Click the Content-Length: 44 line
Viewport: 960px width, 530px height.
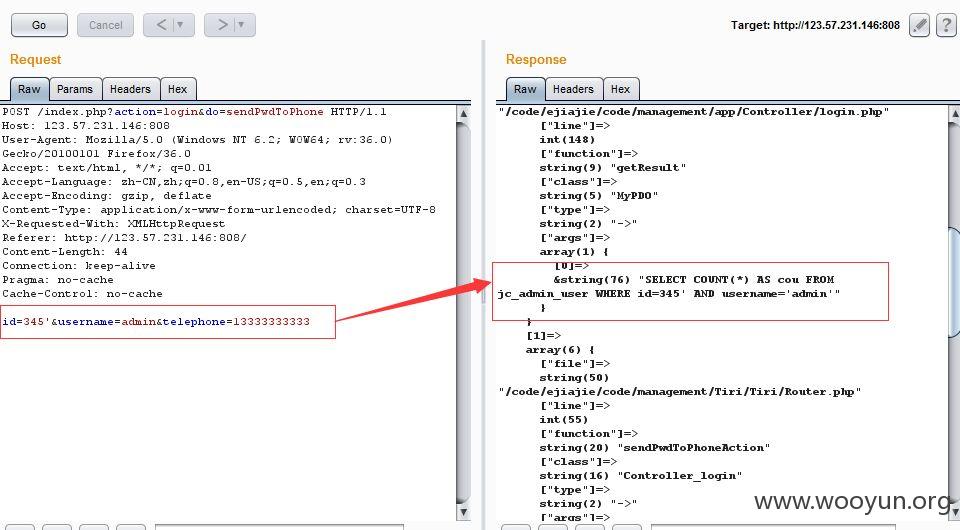[65, 252]
